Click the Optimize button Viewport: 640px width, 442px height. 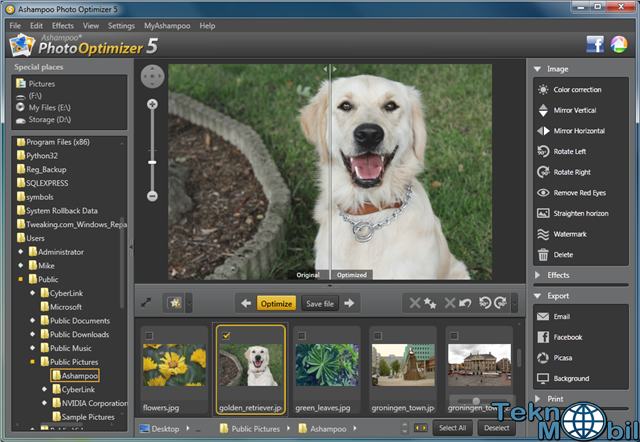coord(276,304)
